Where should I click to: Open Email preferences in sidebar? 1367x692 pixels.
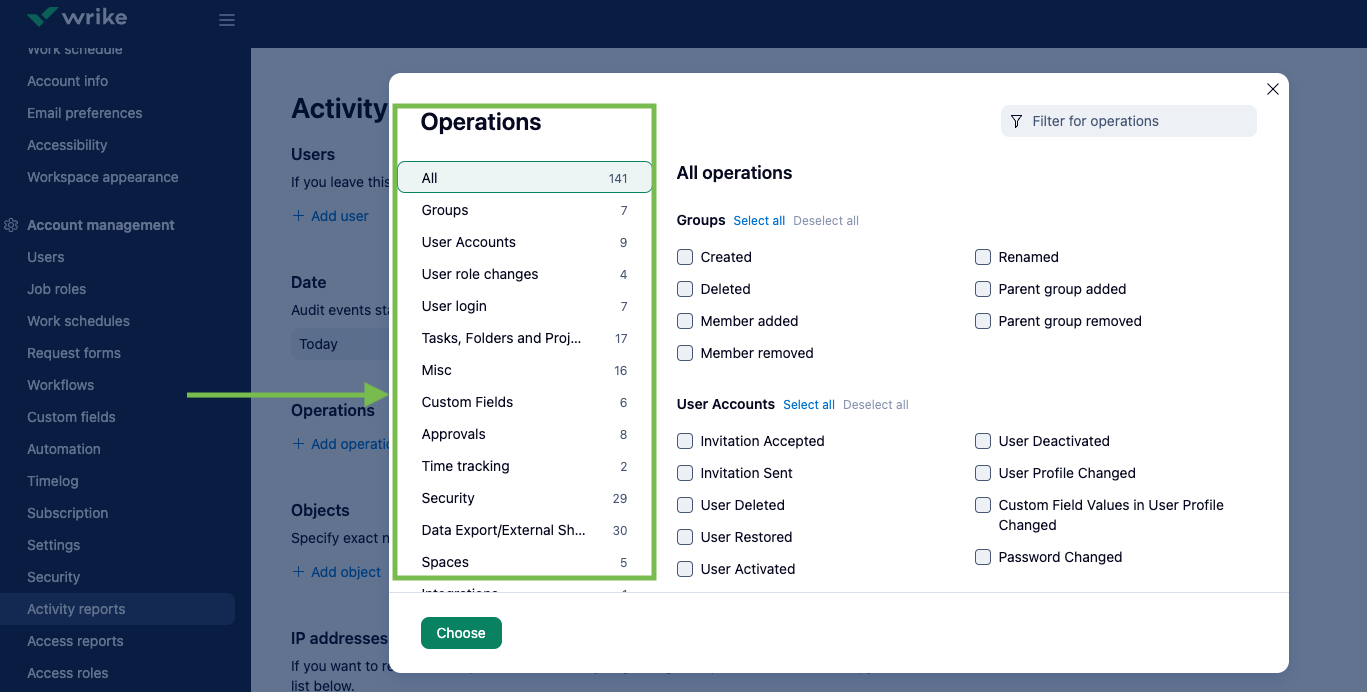click(x=85, y=113)
